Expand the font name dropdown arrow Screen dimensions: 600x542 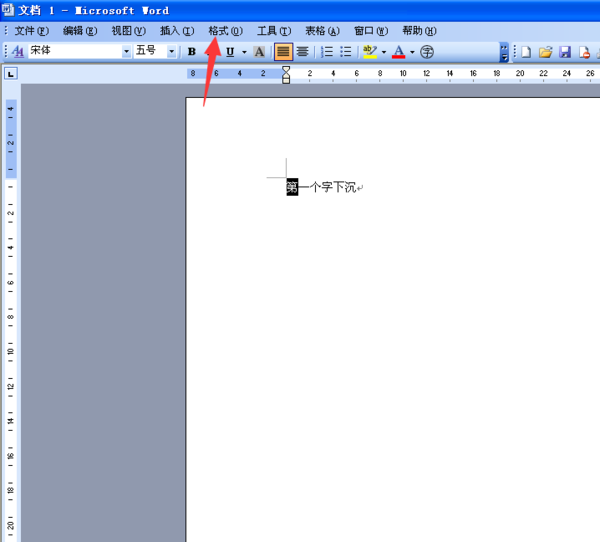coord(126,51)
